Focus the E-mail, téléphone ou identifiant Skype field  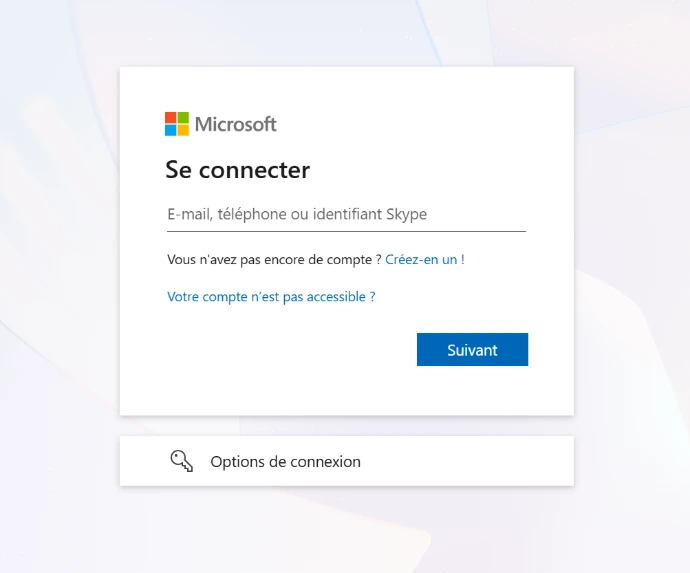(345, 214)
